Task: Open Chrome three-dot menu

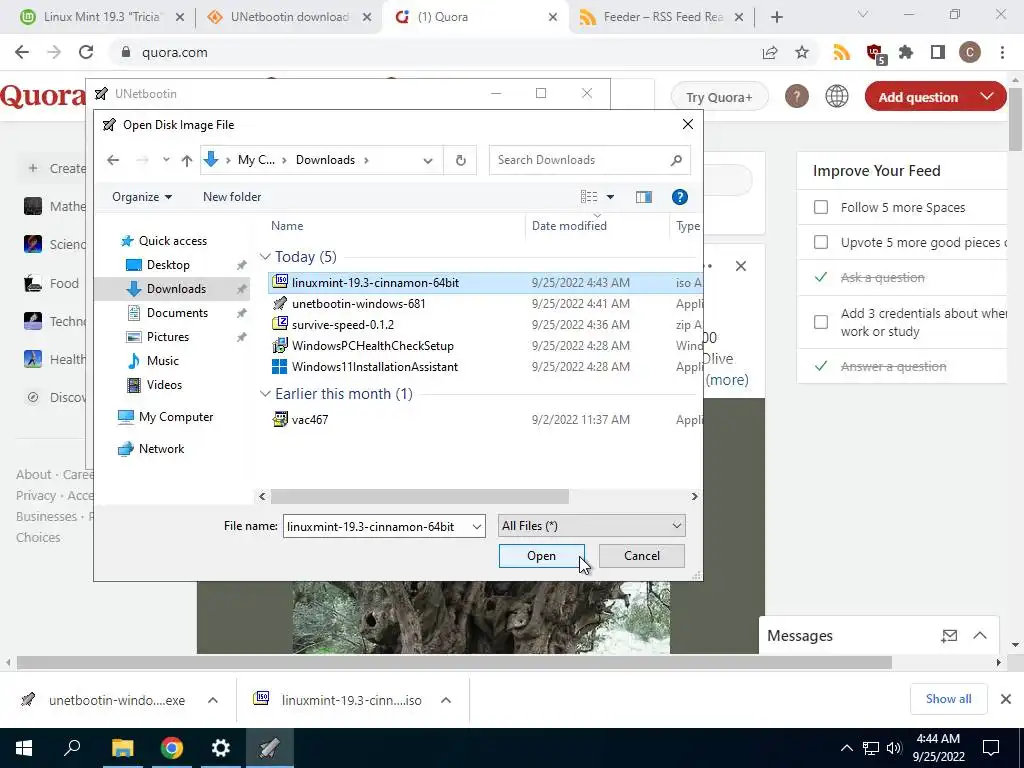Action: (x=1002, y=52)
